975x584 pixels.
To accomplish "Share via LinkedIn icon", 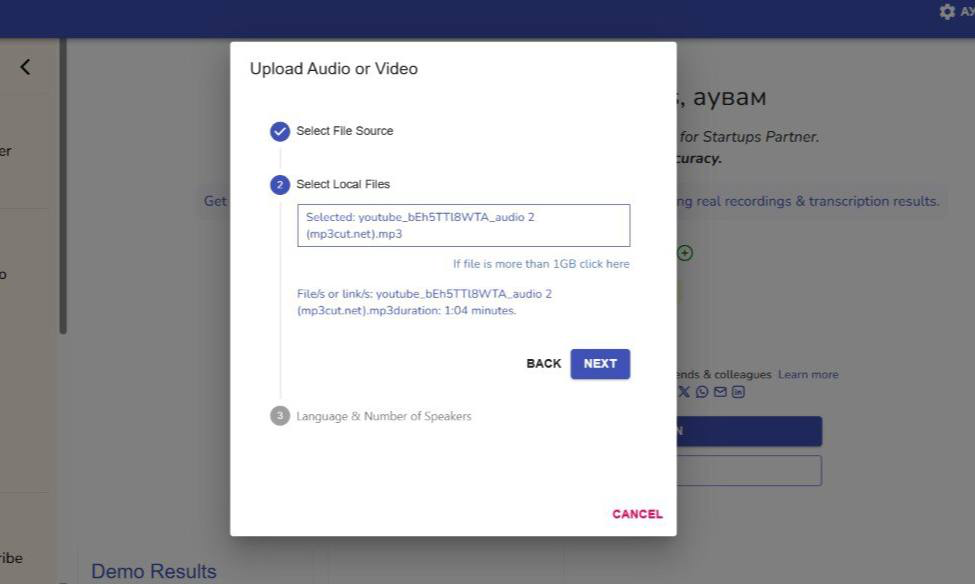I will pos(738,392).
